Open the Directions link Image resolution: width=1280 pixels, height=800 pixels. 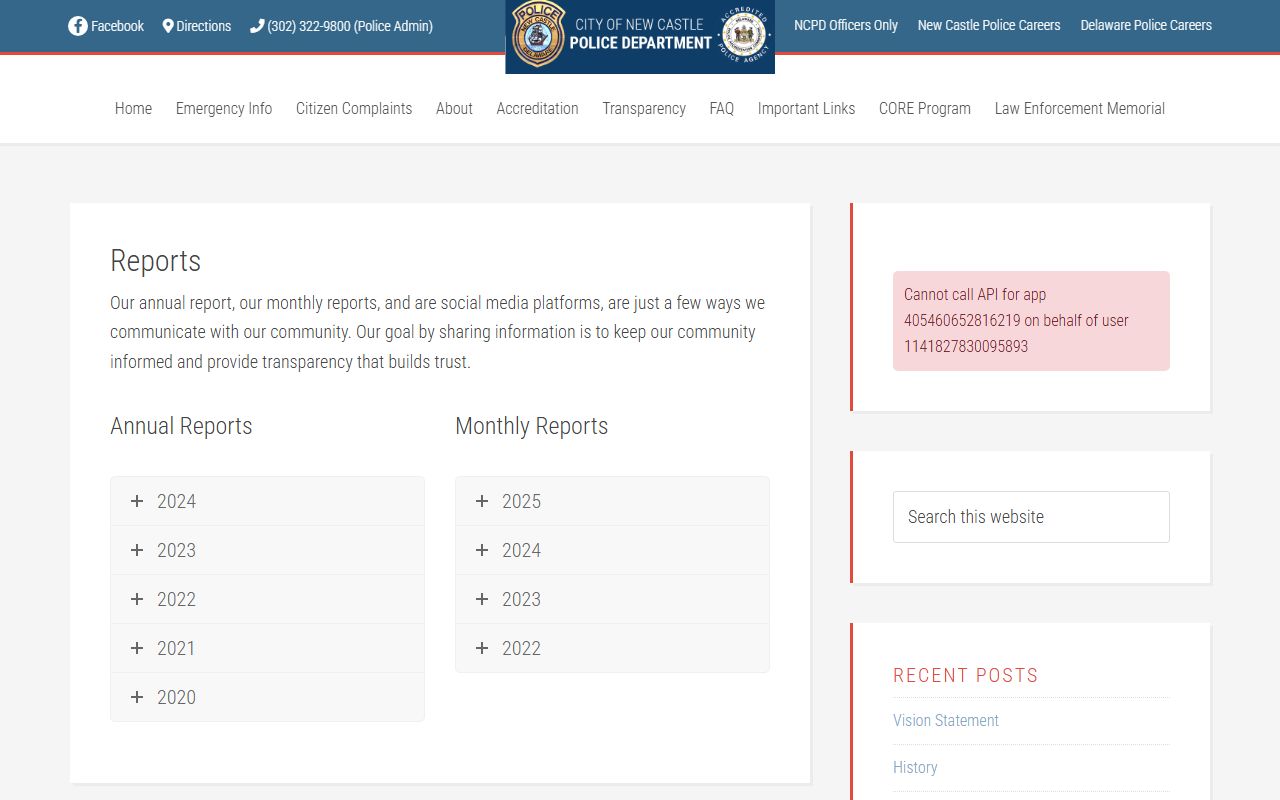197,26
